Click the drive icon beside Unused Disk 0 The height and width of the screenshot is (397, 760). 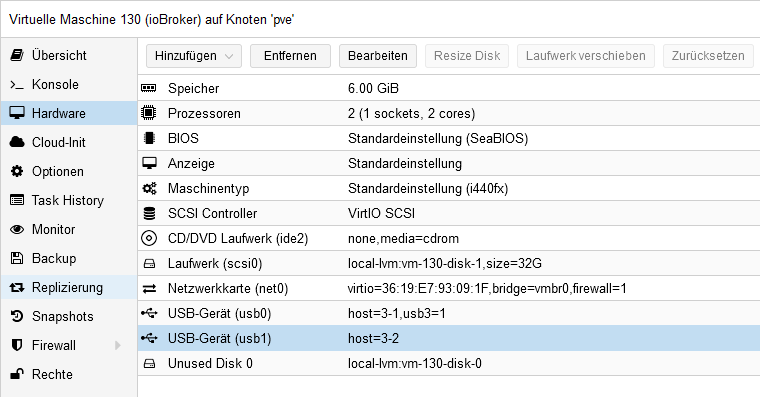pyautogui.click(x=149, y=364)
